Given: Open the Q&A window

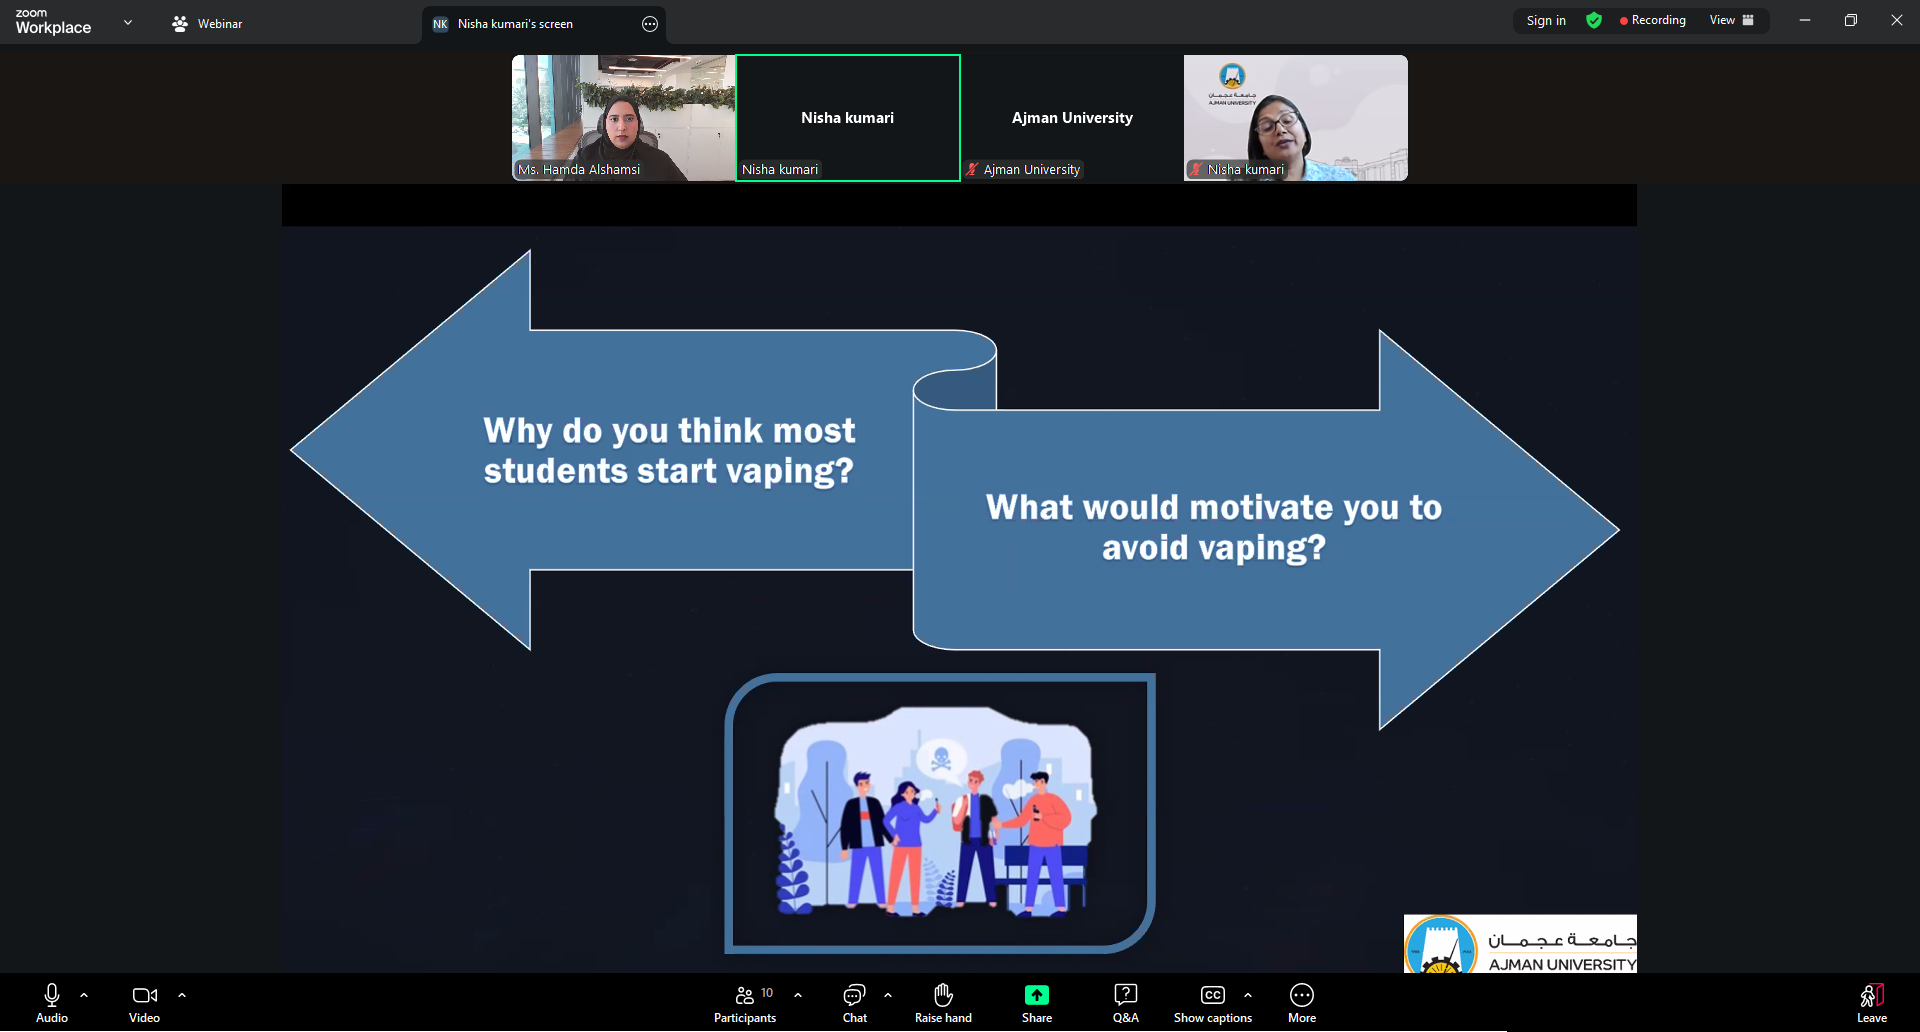Looking at the screenshot, I should pyautogui.click(x=1125, y=1003).
